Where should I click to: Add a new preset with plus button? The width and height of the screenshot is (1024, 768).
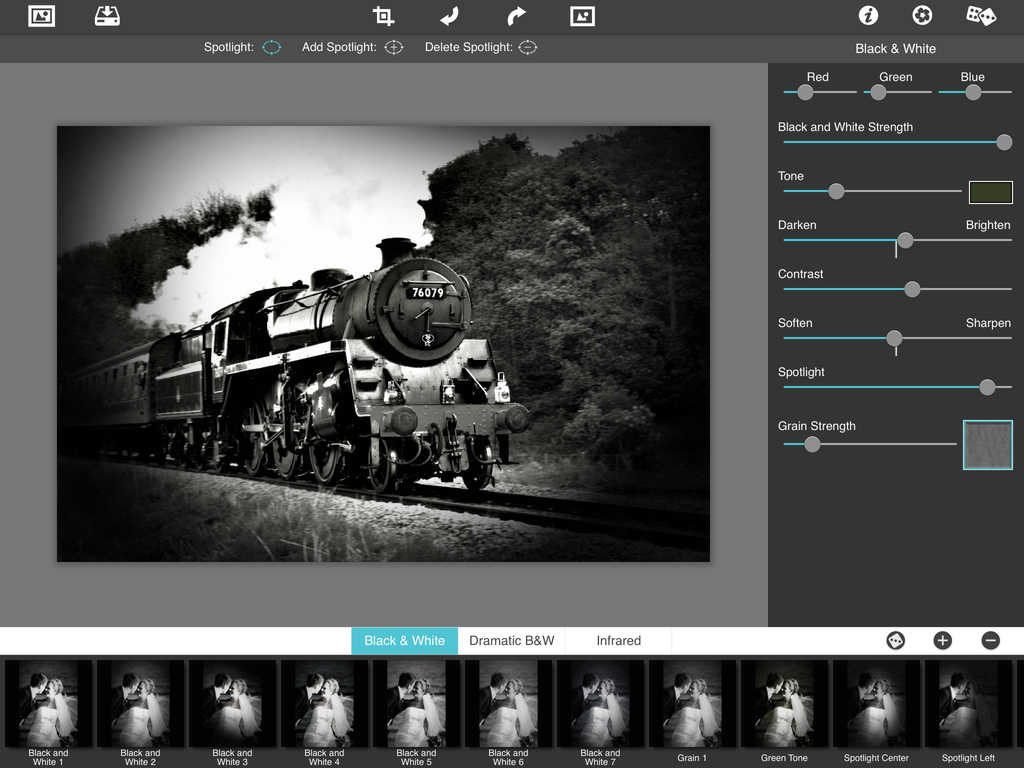(x=942, y=640)
